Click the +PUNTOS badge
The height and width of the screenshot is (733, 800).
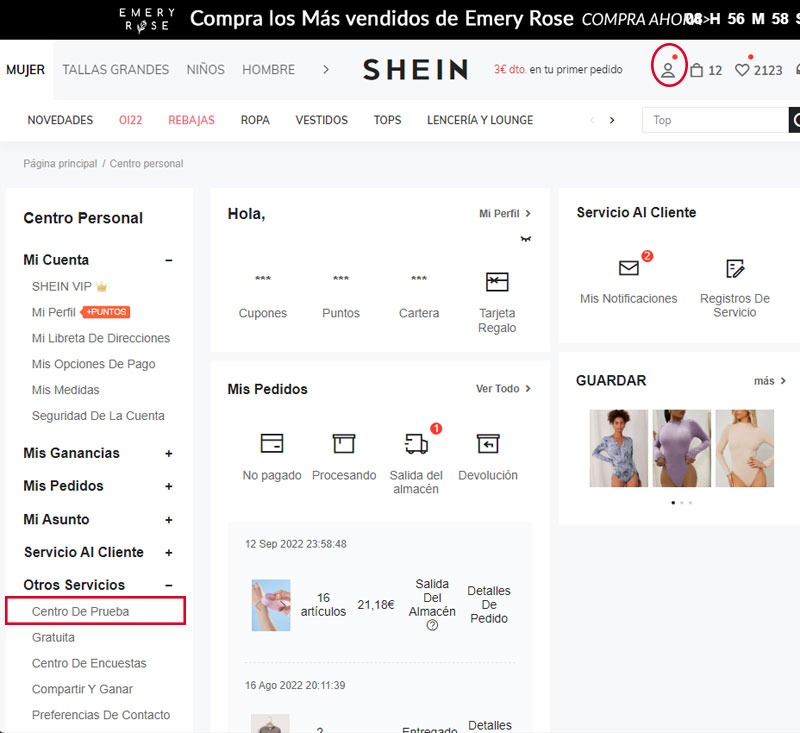106,312
